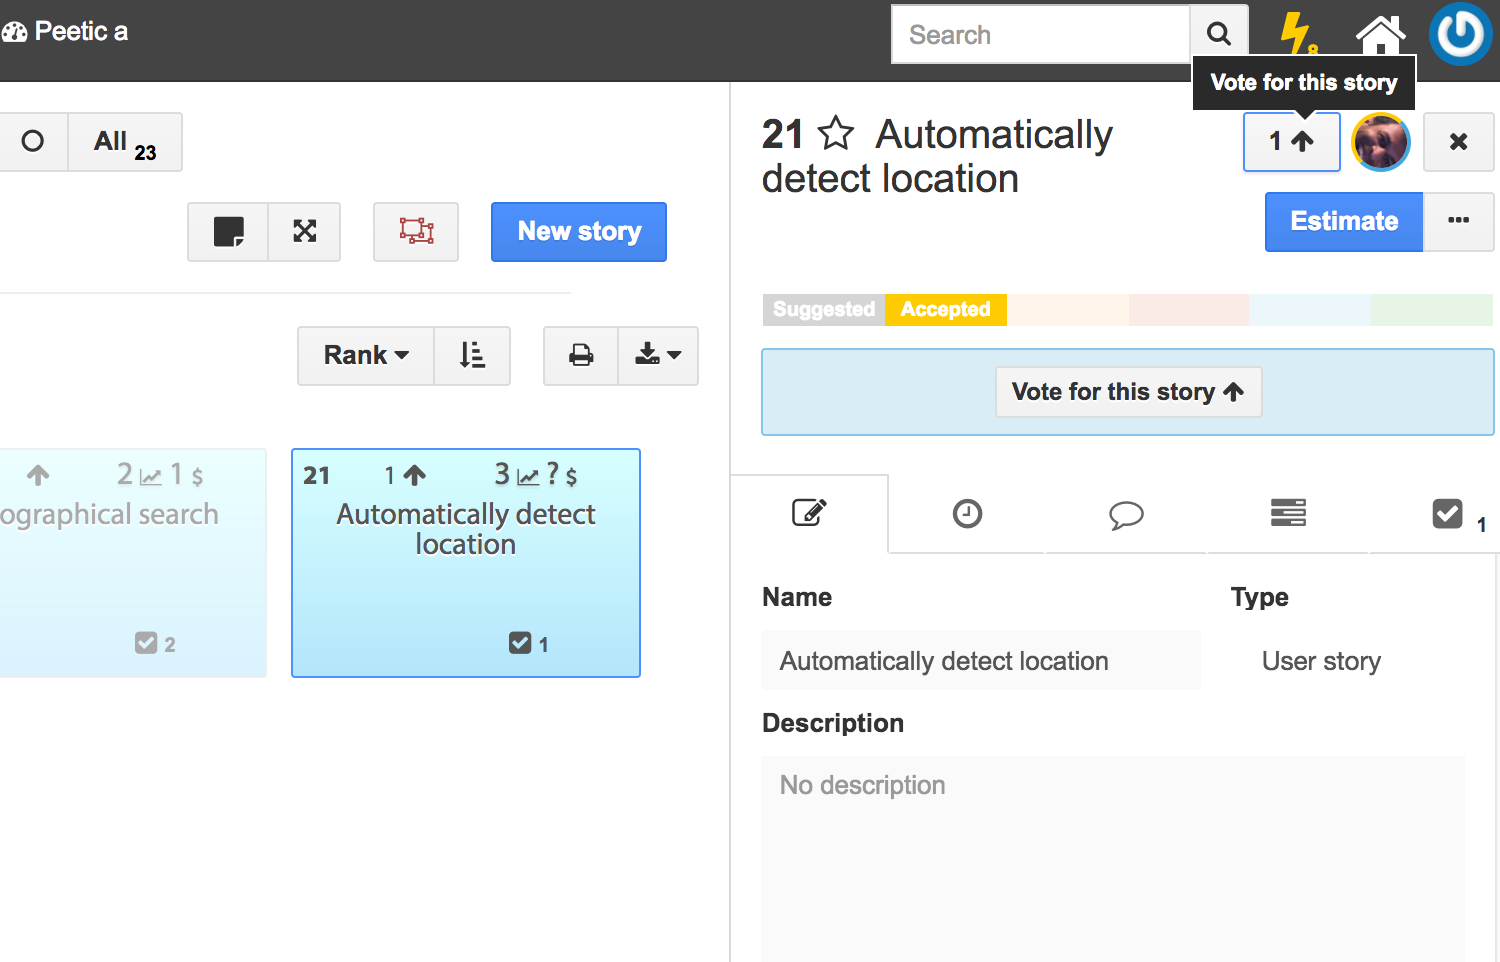1500x962 pixels.
Task: Open the more options menu beside Estimate
Action: [1458, 222]
